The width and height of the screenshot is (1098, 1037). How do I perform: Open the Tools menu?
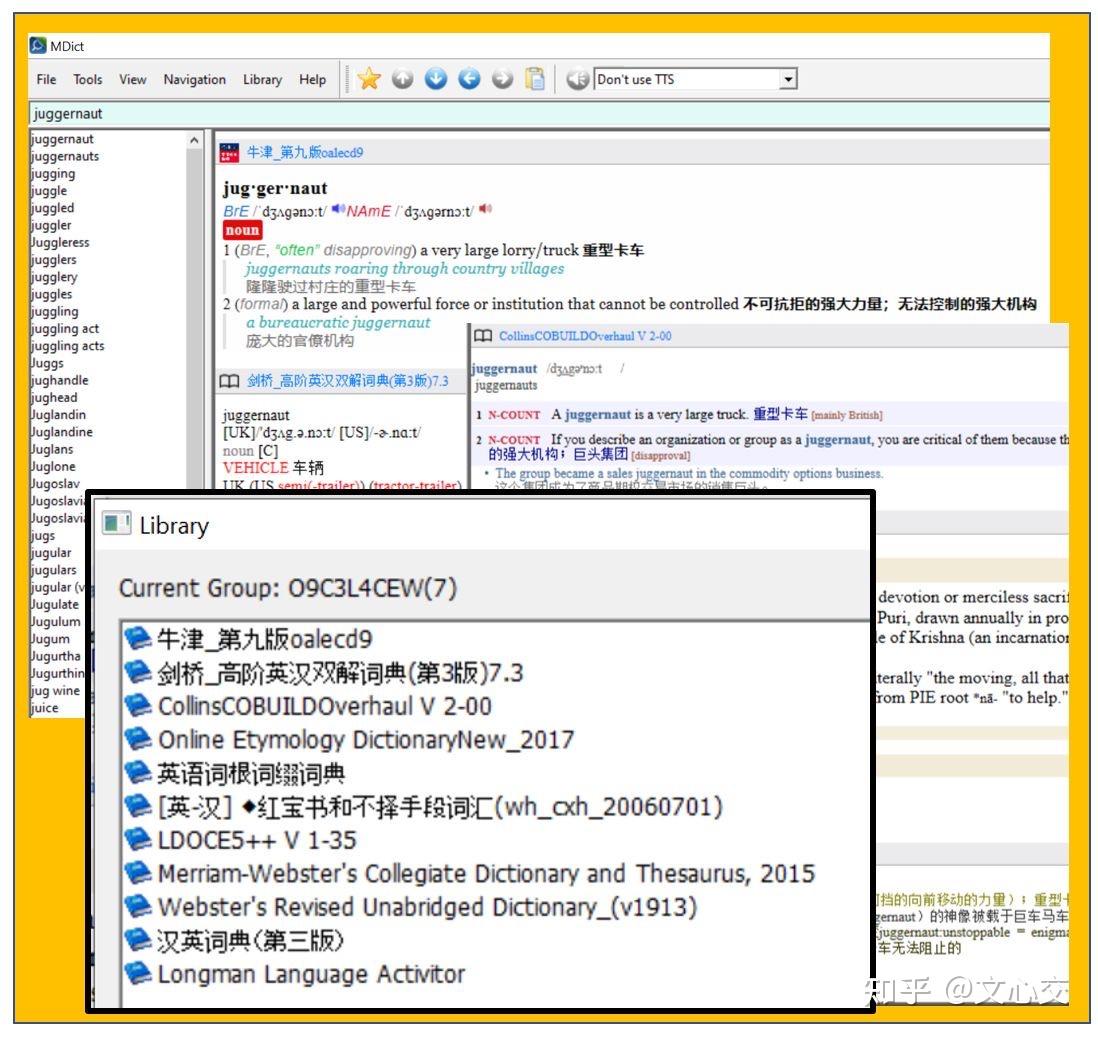click(88, 79)
